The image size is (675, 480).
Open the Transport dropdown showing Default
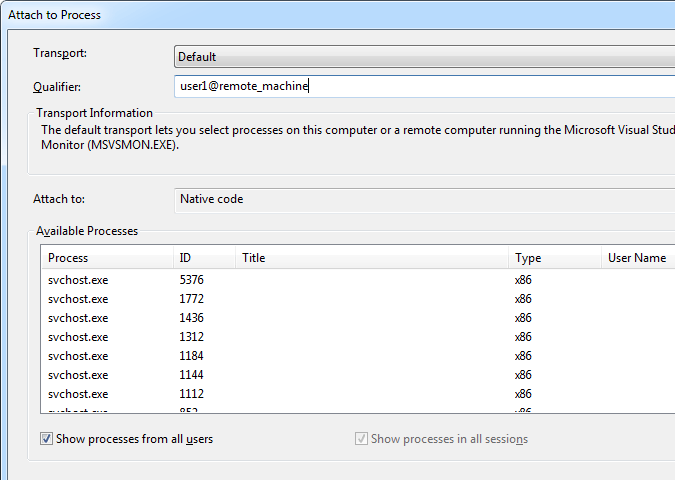click(x=424, y=57)
